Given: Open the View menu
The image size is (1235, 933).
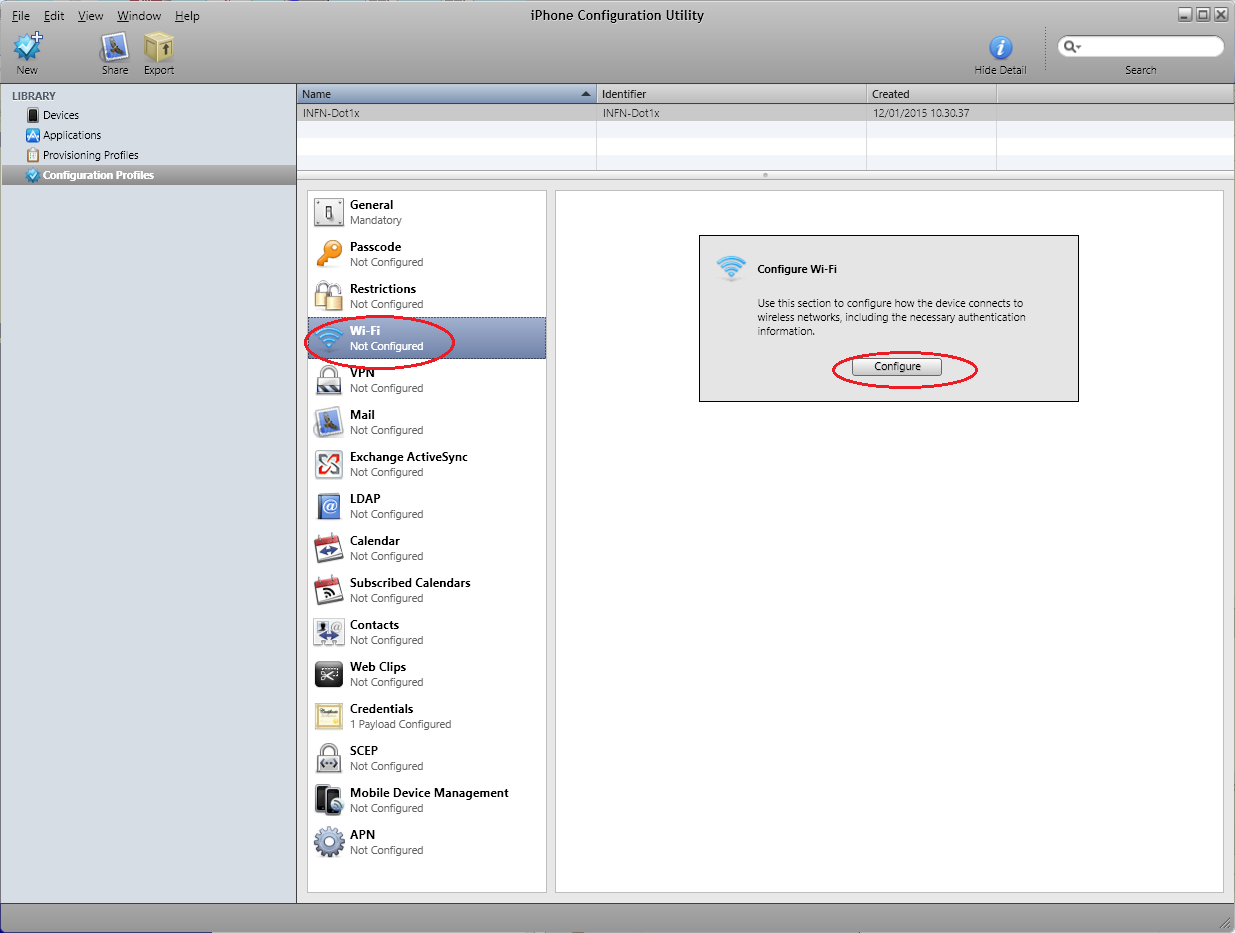Looking at the screenshot, I should [x=90, y=16].
